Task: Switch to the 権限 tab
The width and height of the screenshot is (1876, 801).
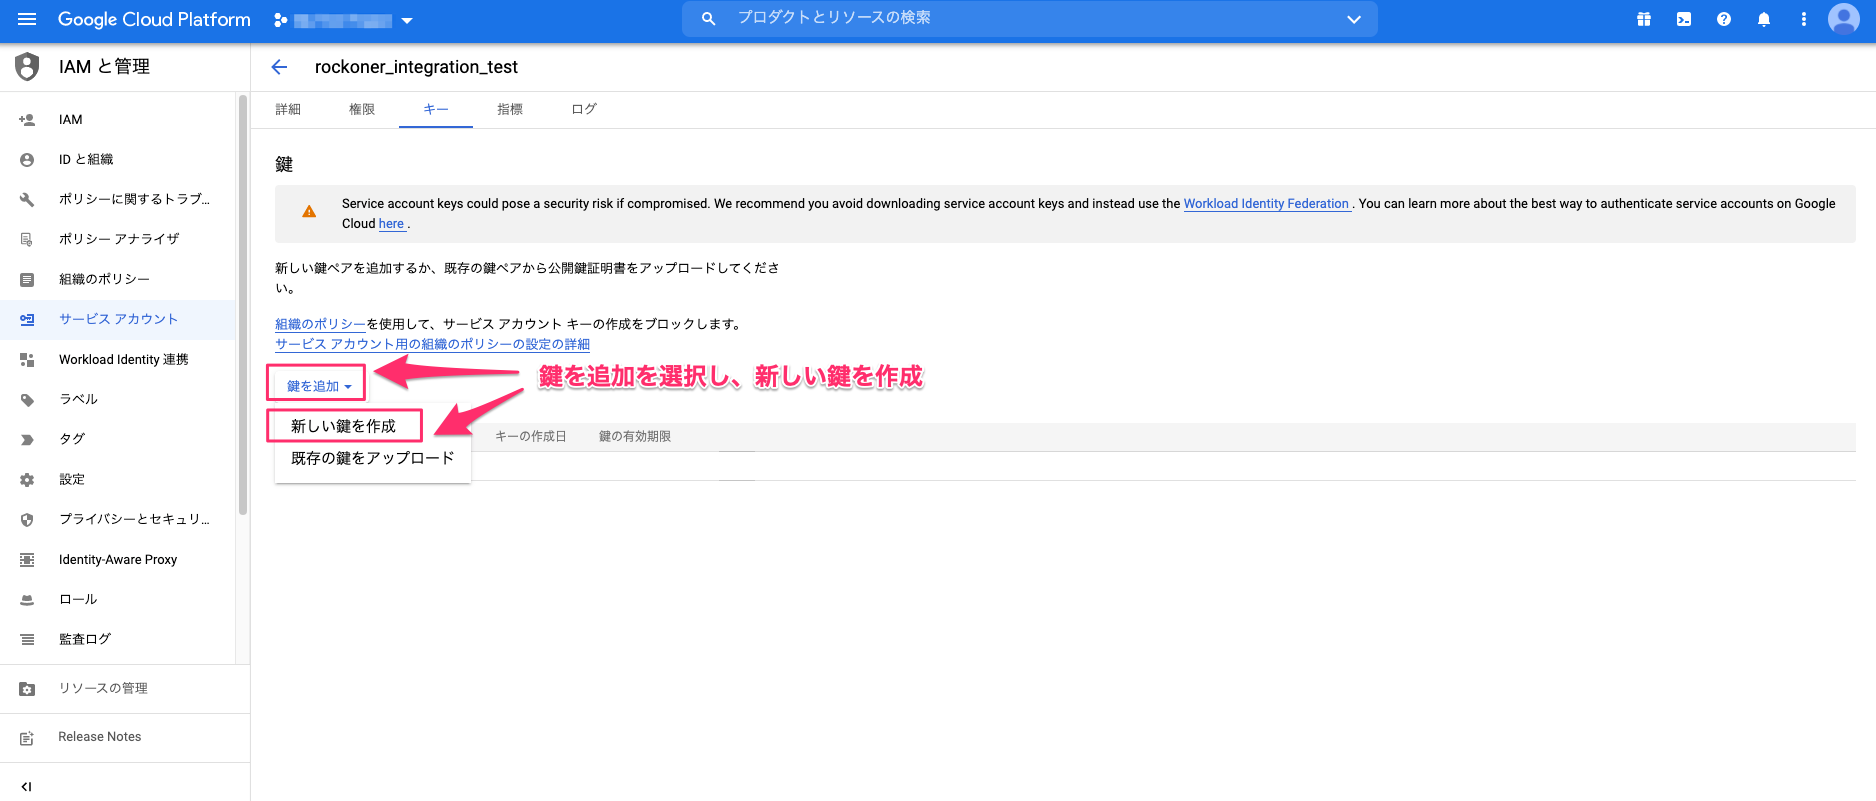Action: pyautogui.click(x=362, y=109)
